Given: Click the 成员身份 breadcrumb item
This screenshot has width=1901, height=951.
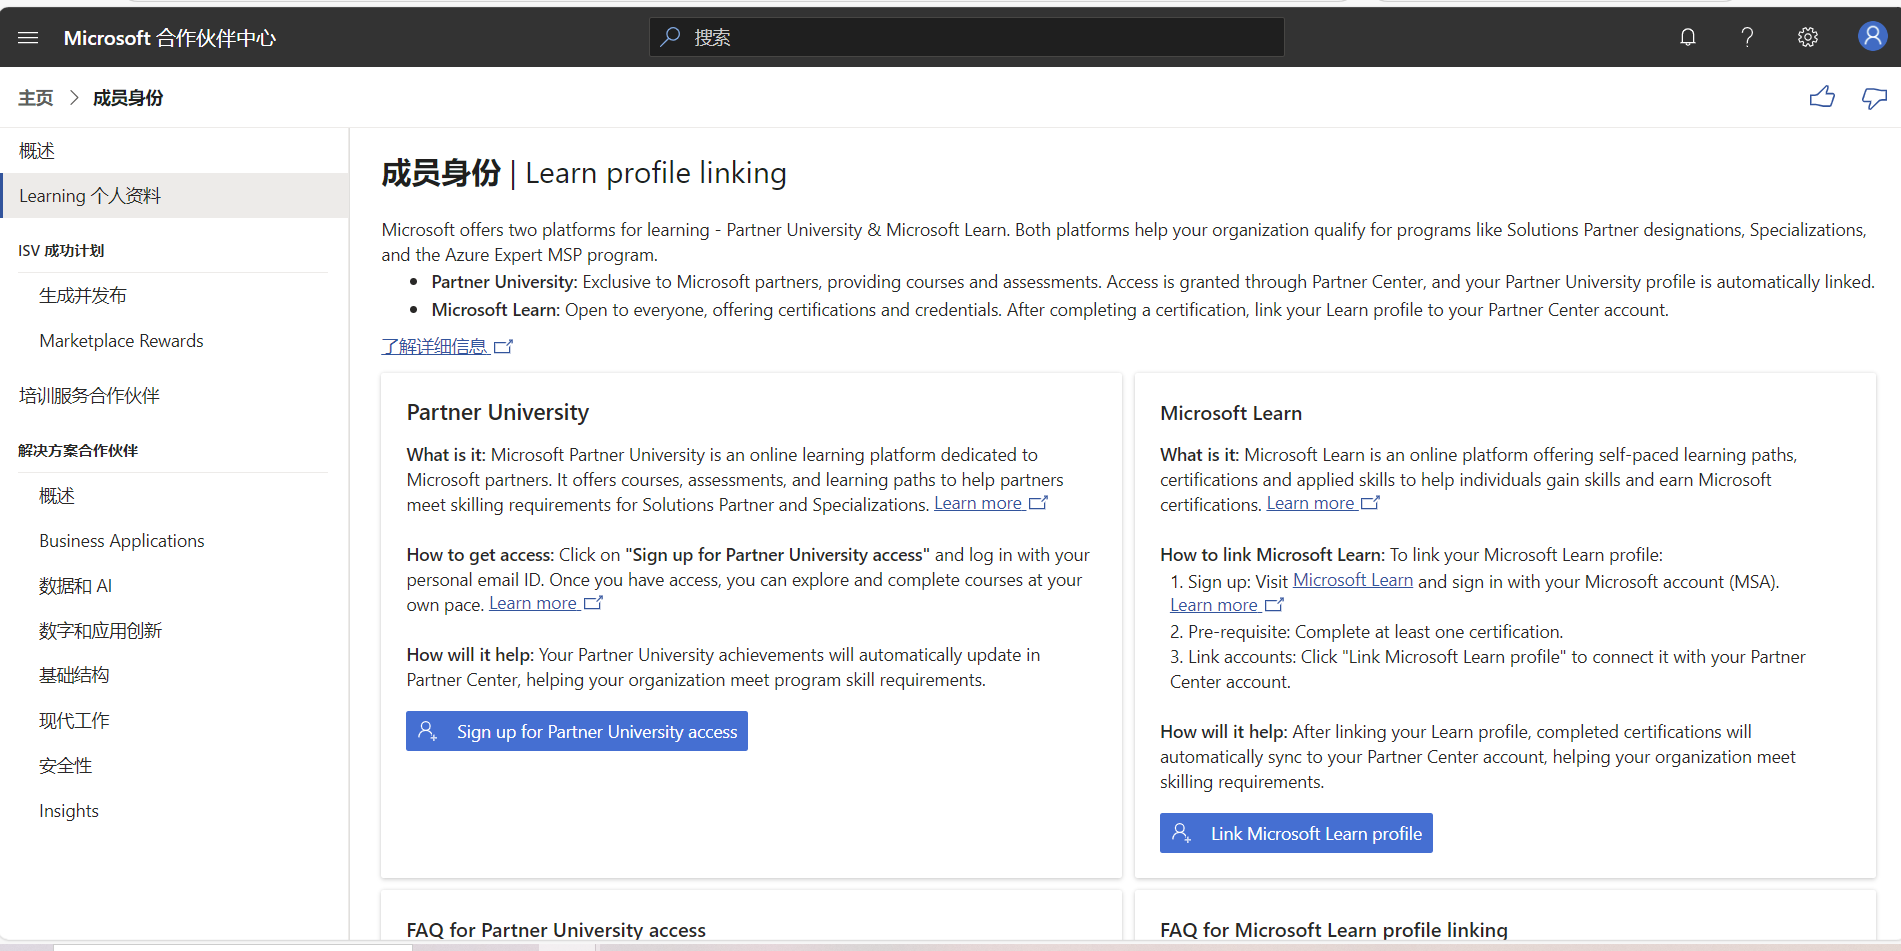Looking at the screenshot, I should point(128,98).
